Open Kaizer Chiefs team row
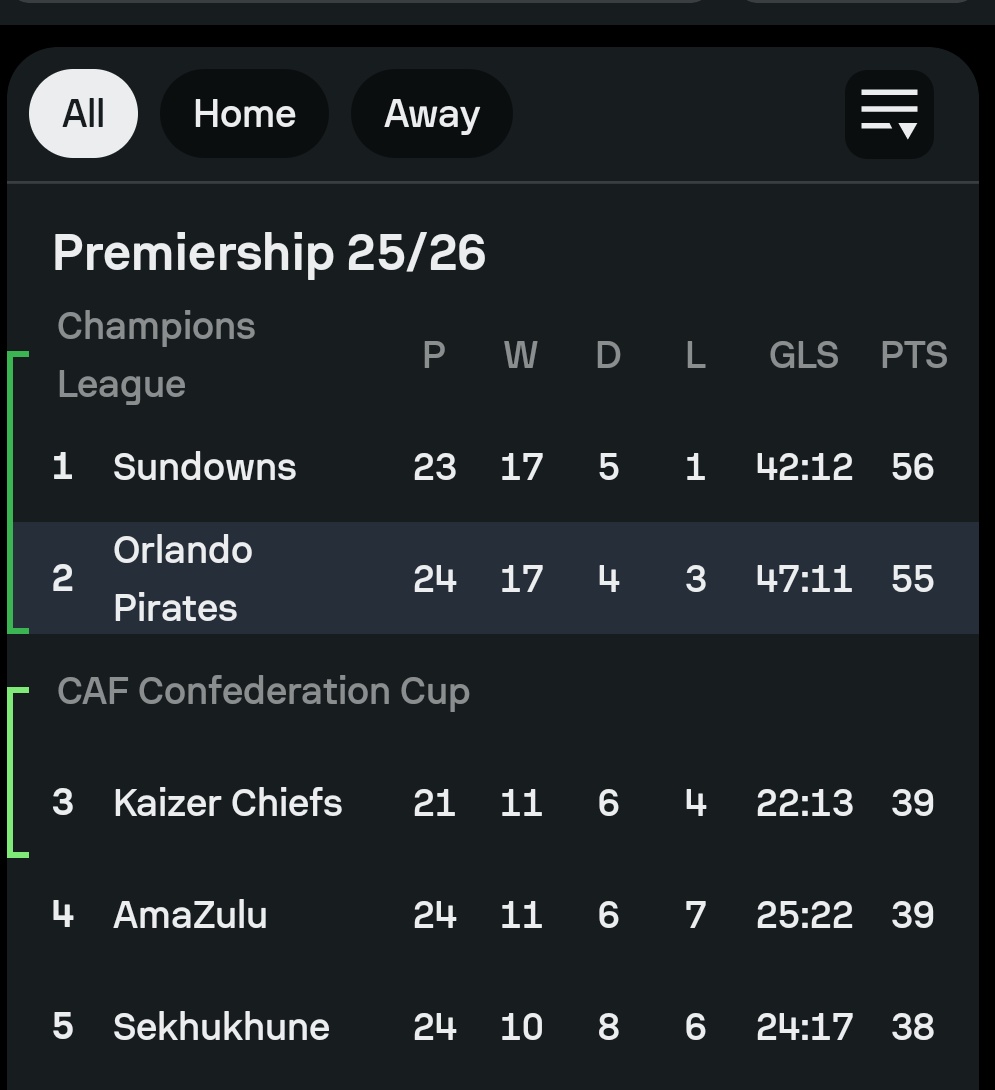The image size is (995, 1090). [x=496, y=802]
